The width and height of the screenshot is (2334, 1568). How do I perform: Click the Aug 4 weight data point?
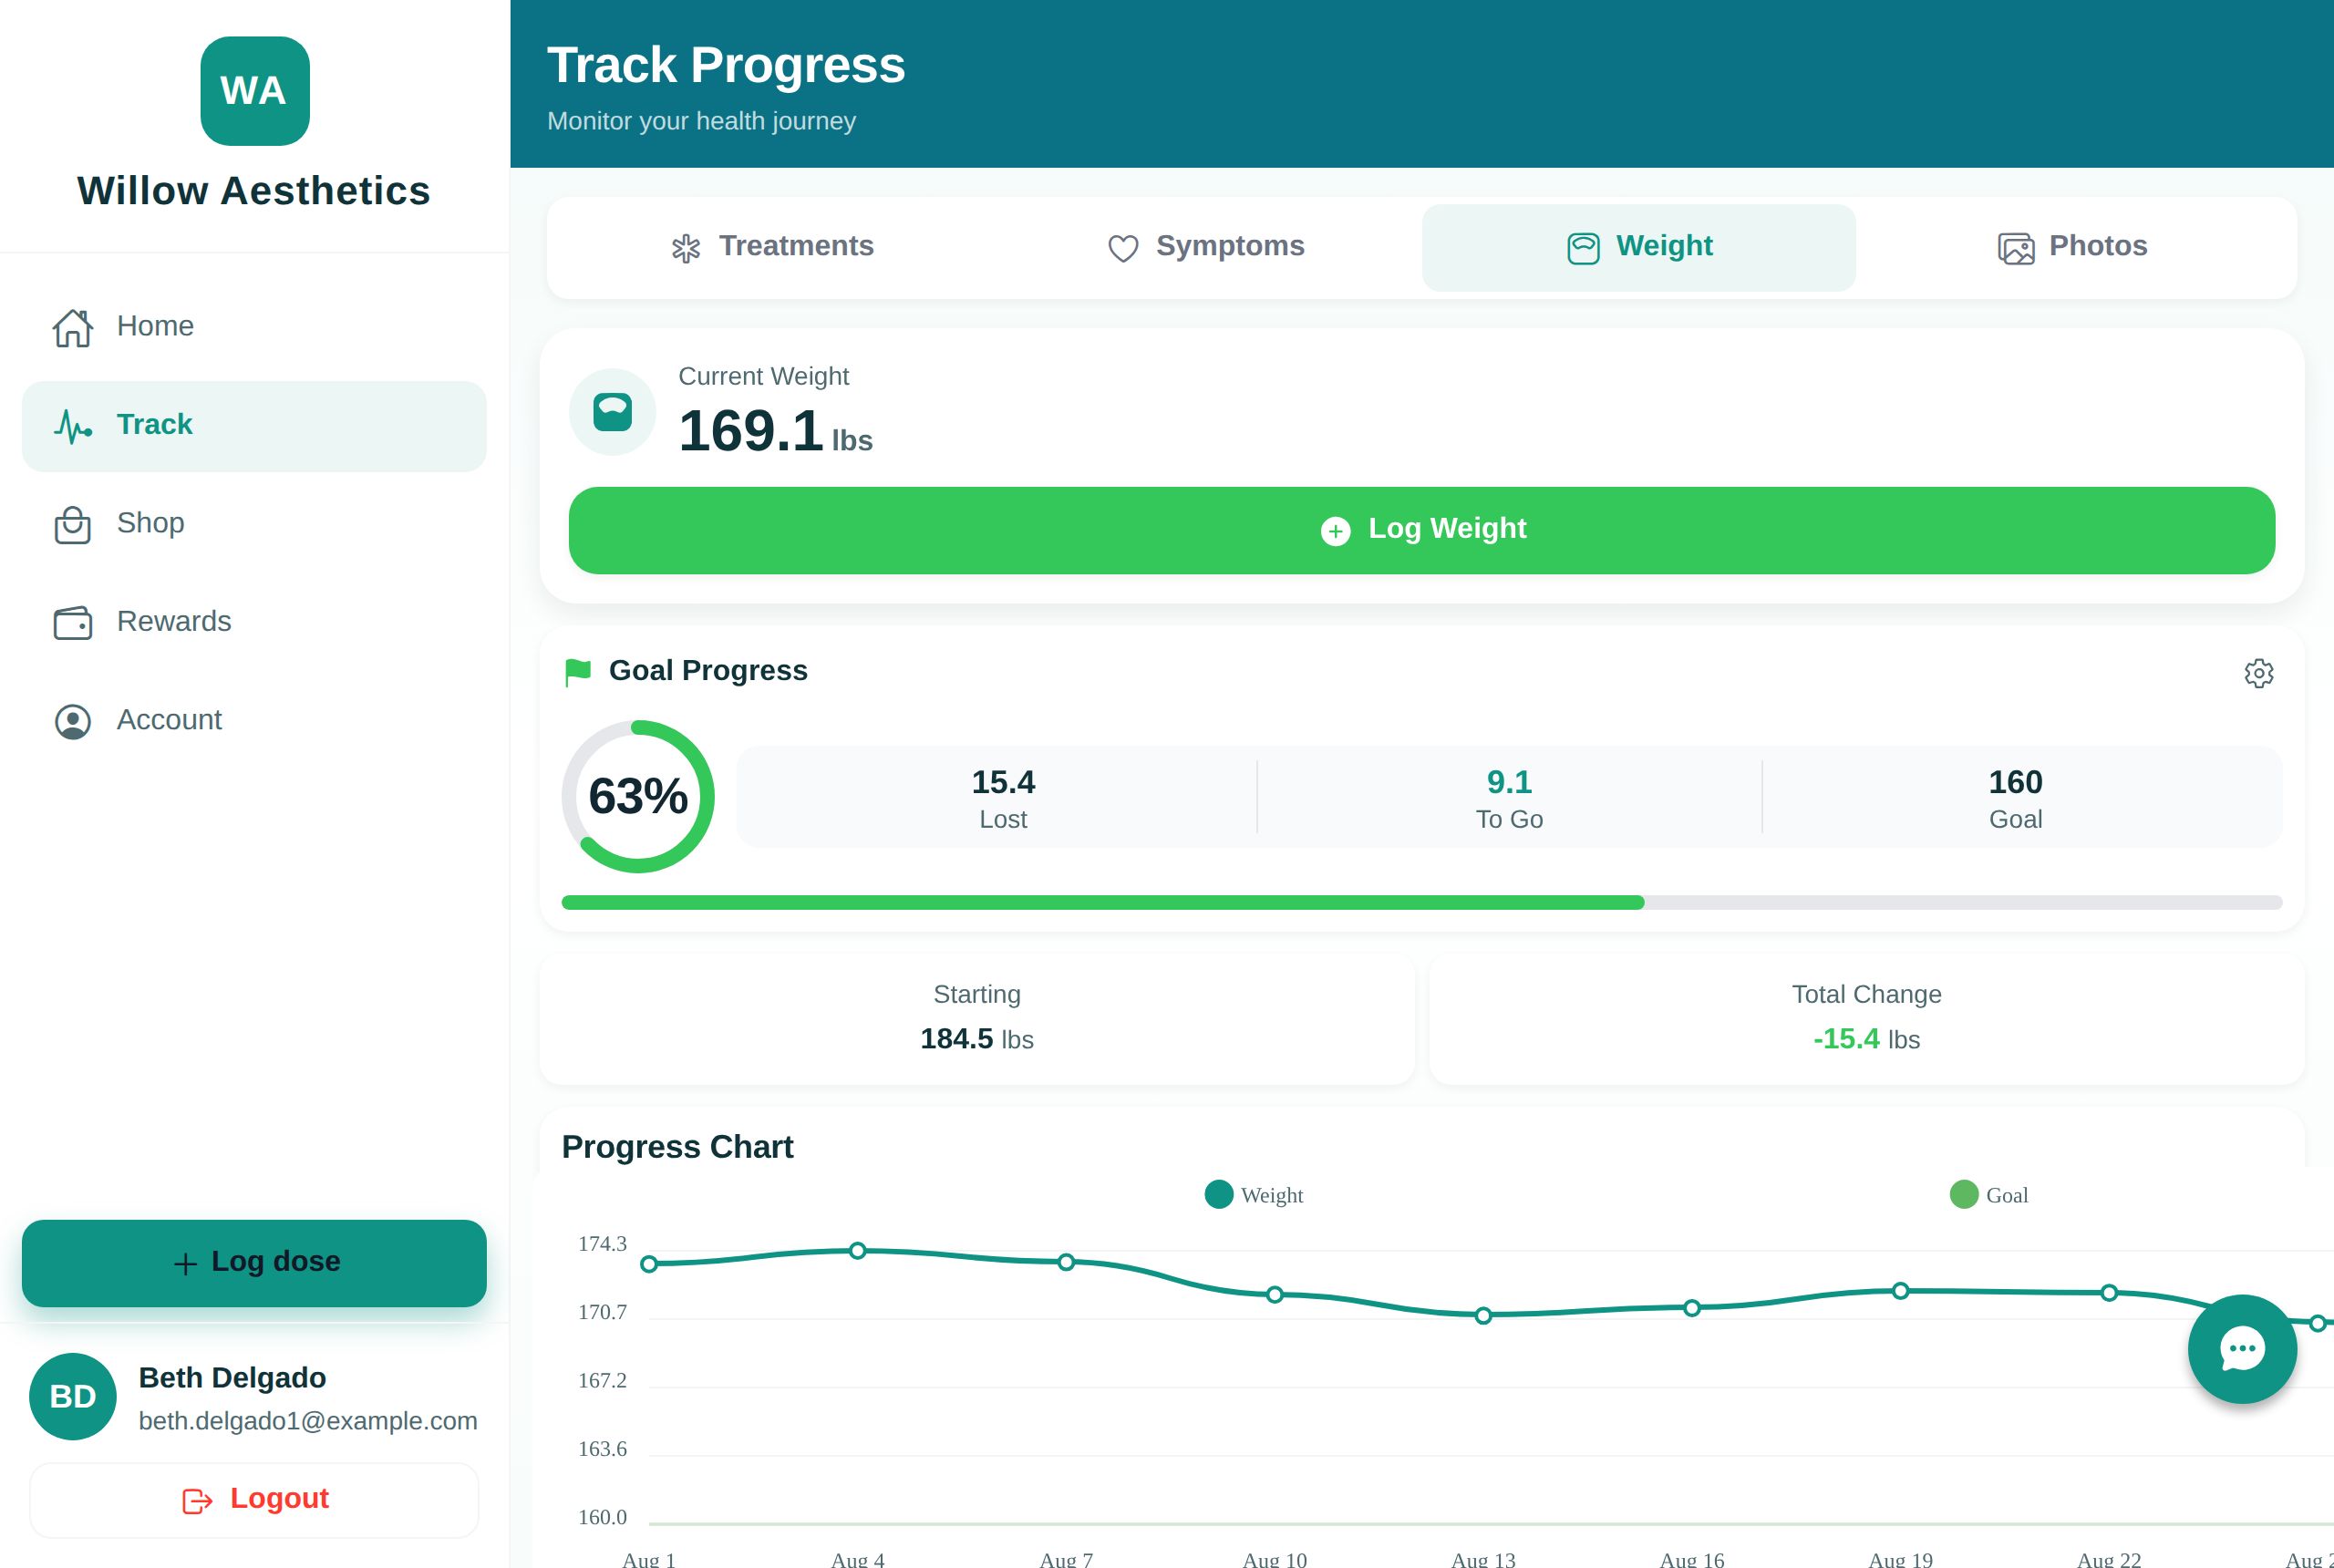coord(858,1251)
